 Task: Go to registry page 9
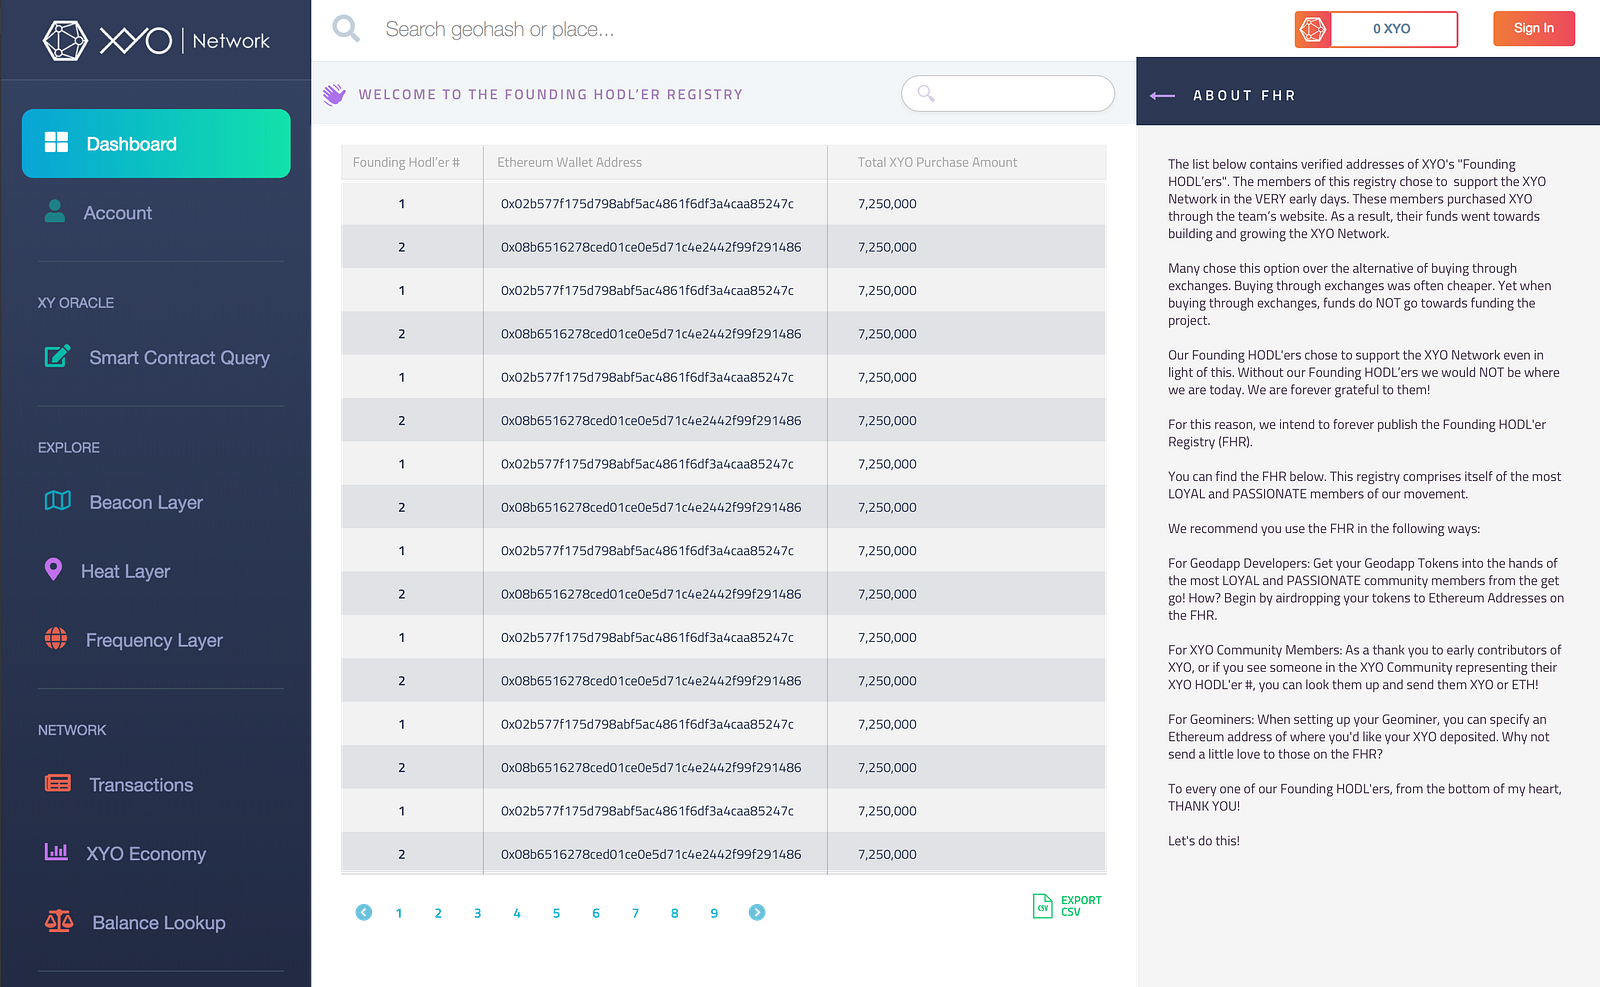click(714, 913)
